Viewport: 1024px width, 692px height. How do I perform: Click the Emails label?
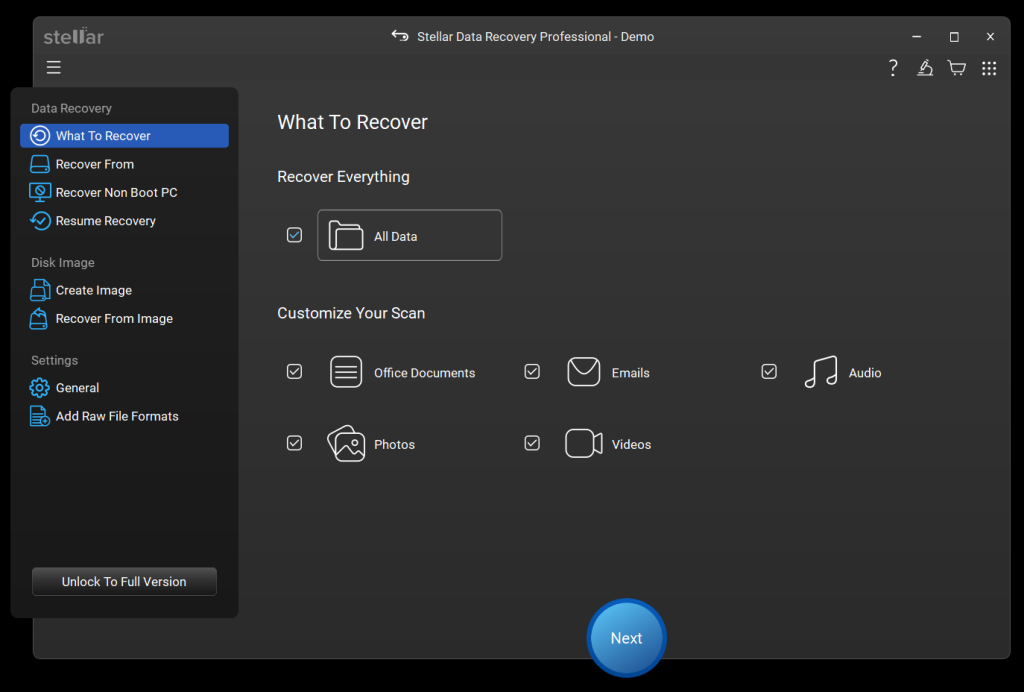pyautogui.click(x=630, y=373)
